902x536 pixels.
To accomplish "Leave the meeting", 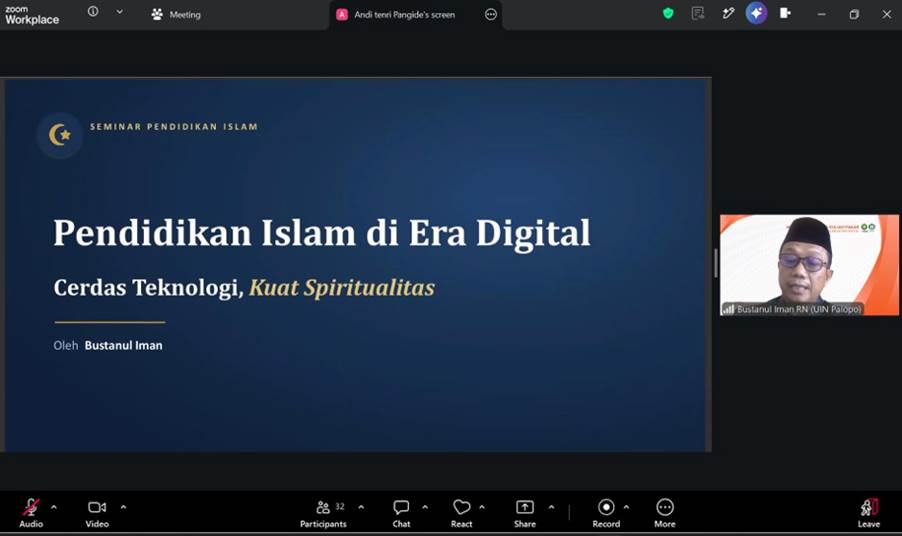I will (x=869, y=513).
